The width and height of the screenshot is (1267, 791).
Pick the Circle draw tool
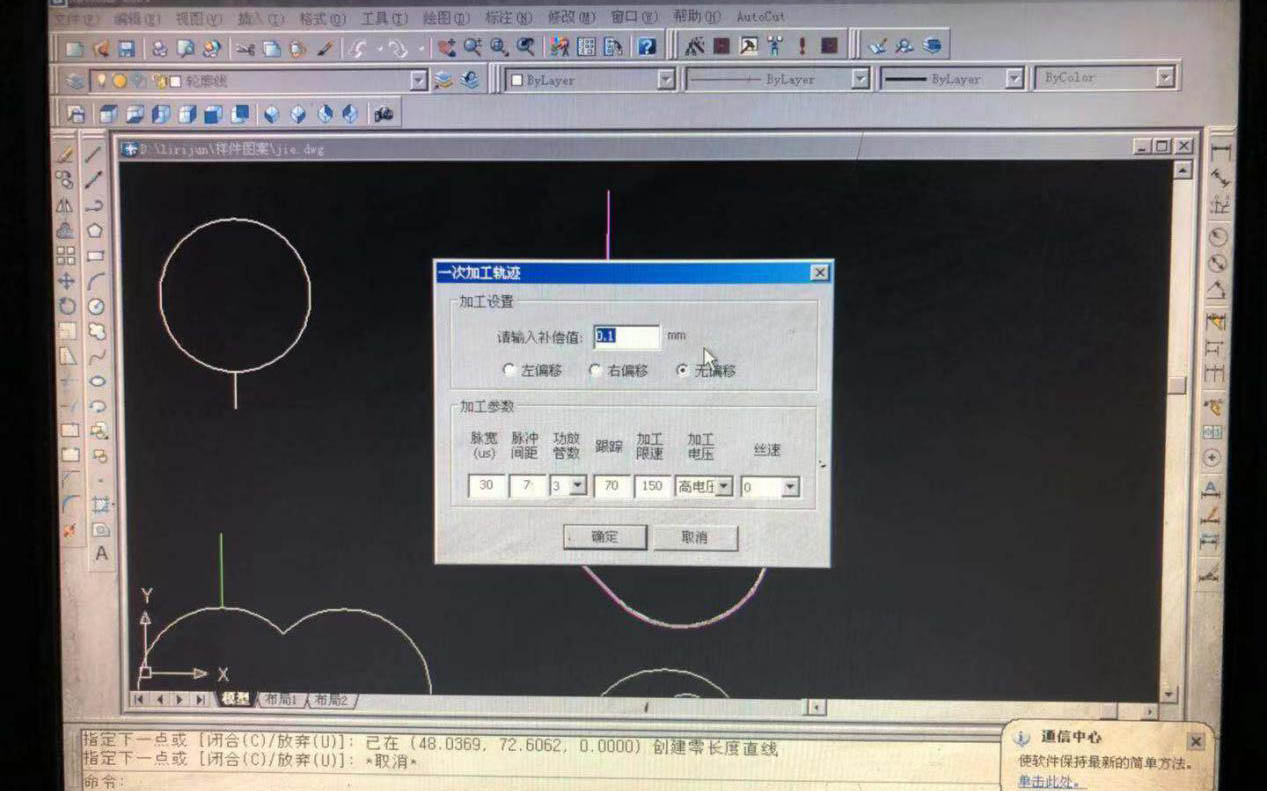pyautogui.click(x=96, y=306)
